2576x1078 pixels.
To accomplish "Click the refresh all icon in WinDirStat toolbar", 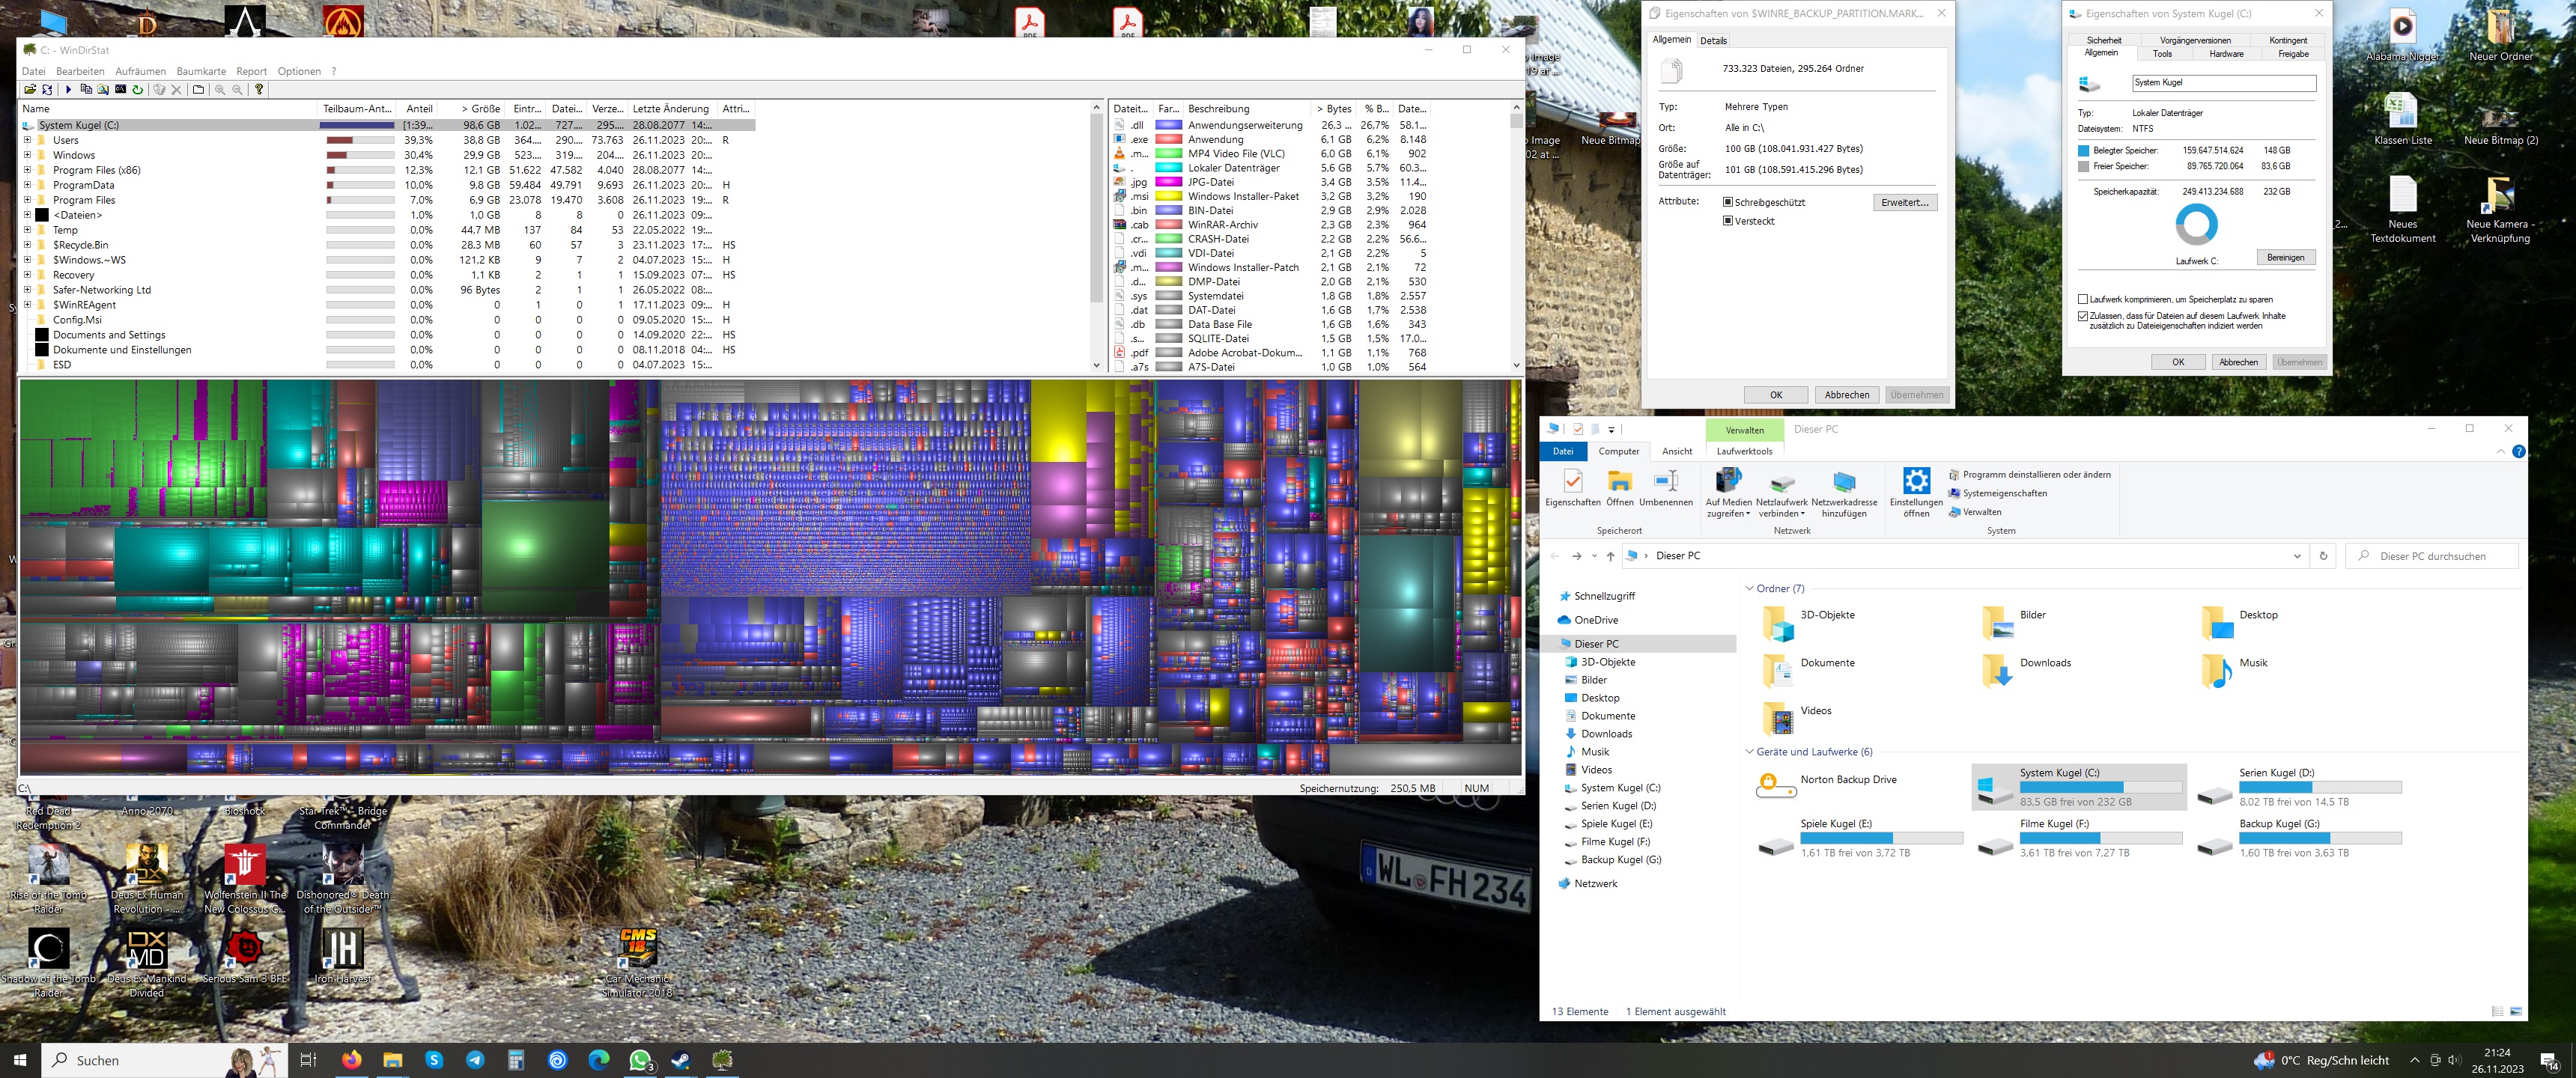I will [48, 90].
